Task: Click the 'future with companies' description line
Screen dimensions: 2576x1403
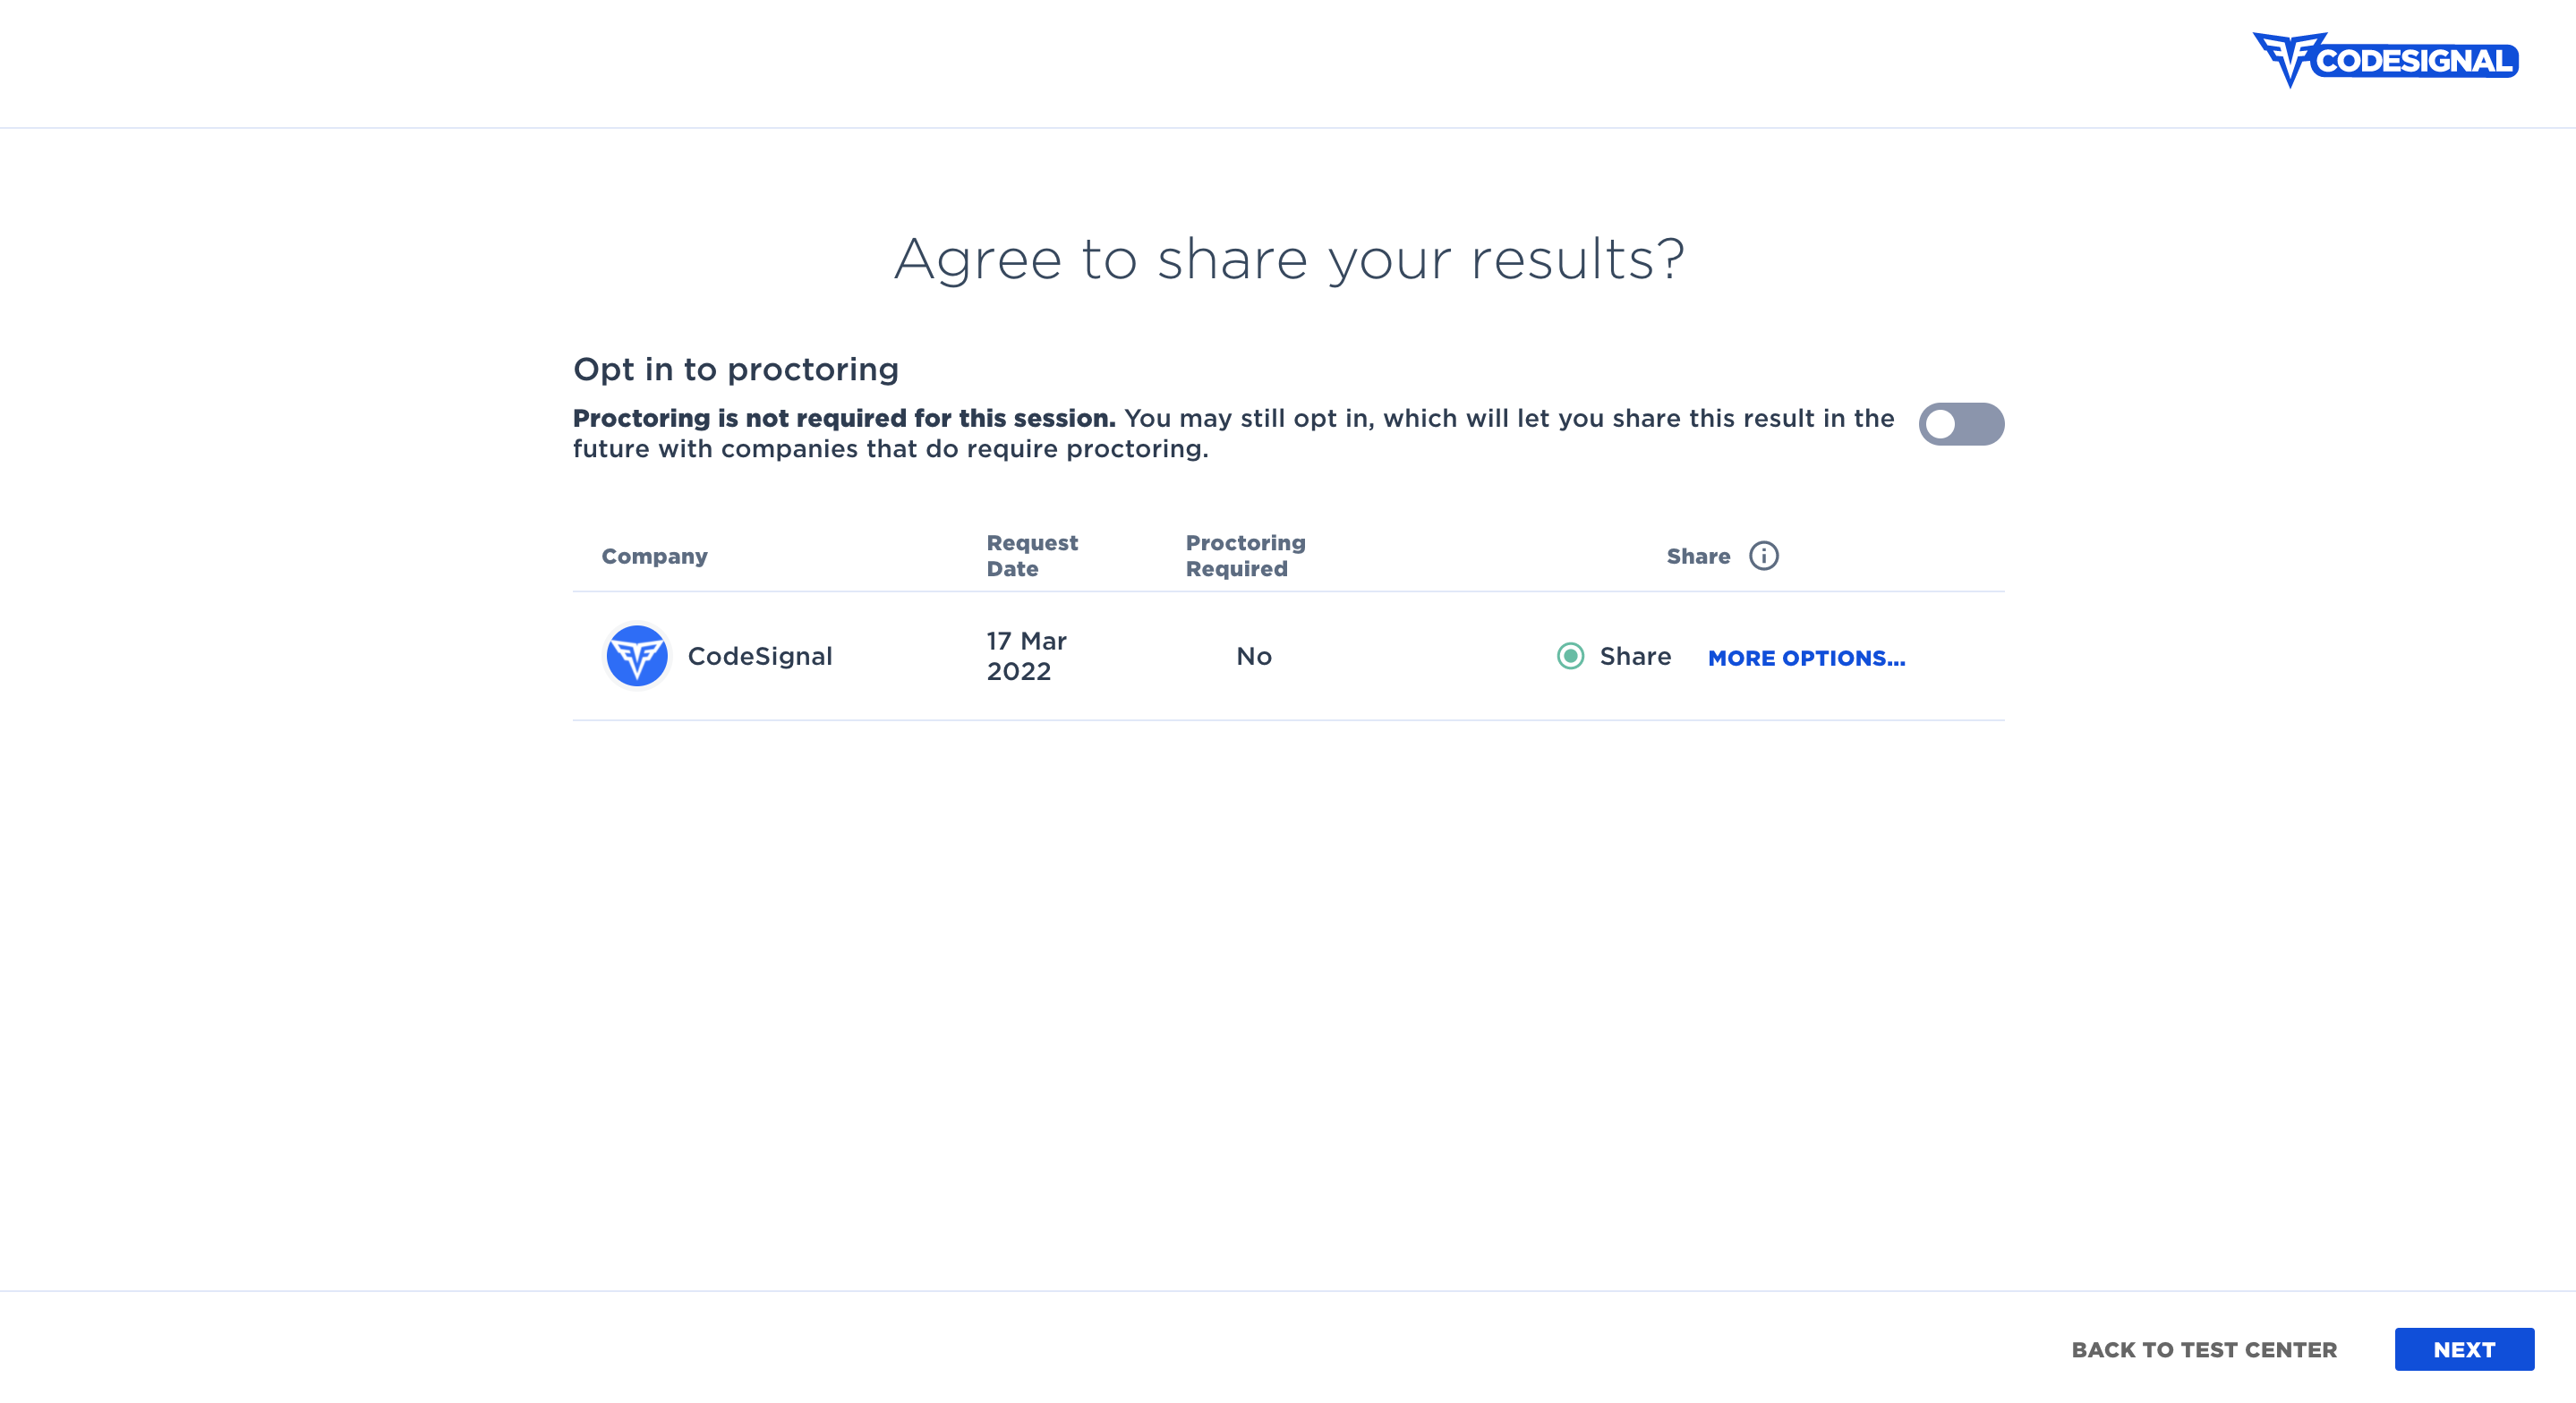Action: coord(890,449)
